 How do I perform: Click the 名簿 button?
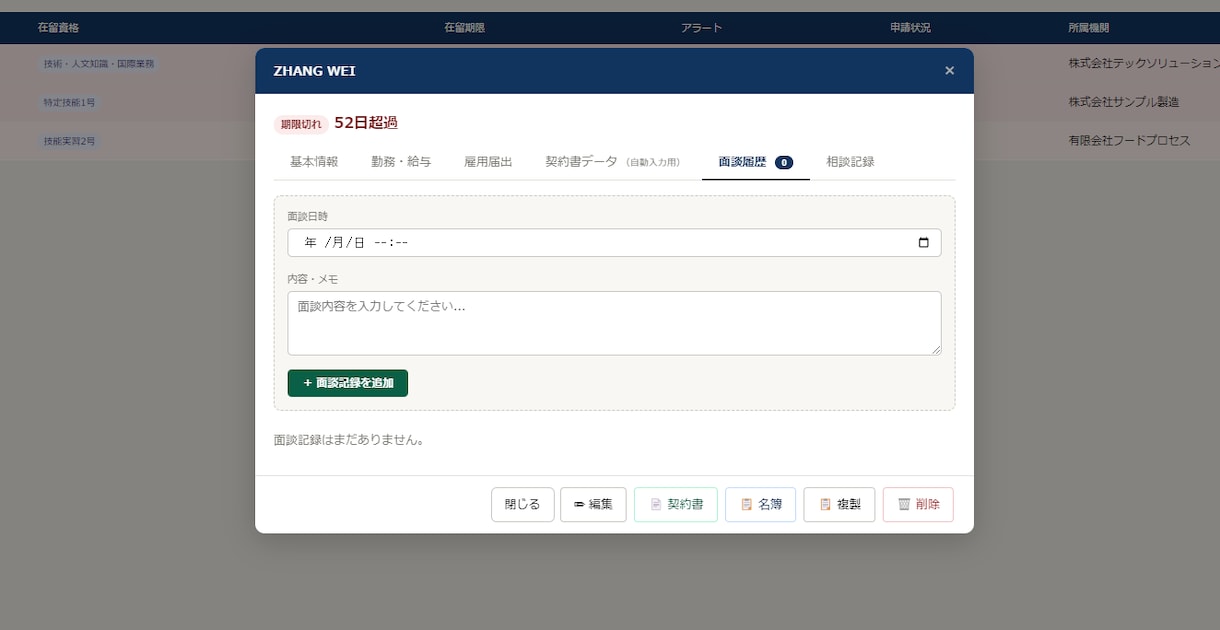[761, 505]
